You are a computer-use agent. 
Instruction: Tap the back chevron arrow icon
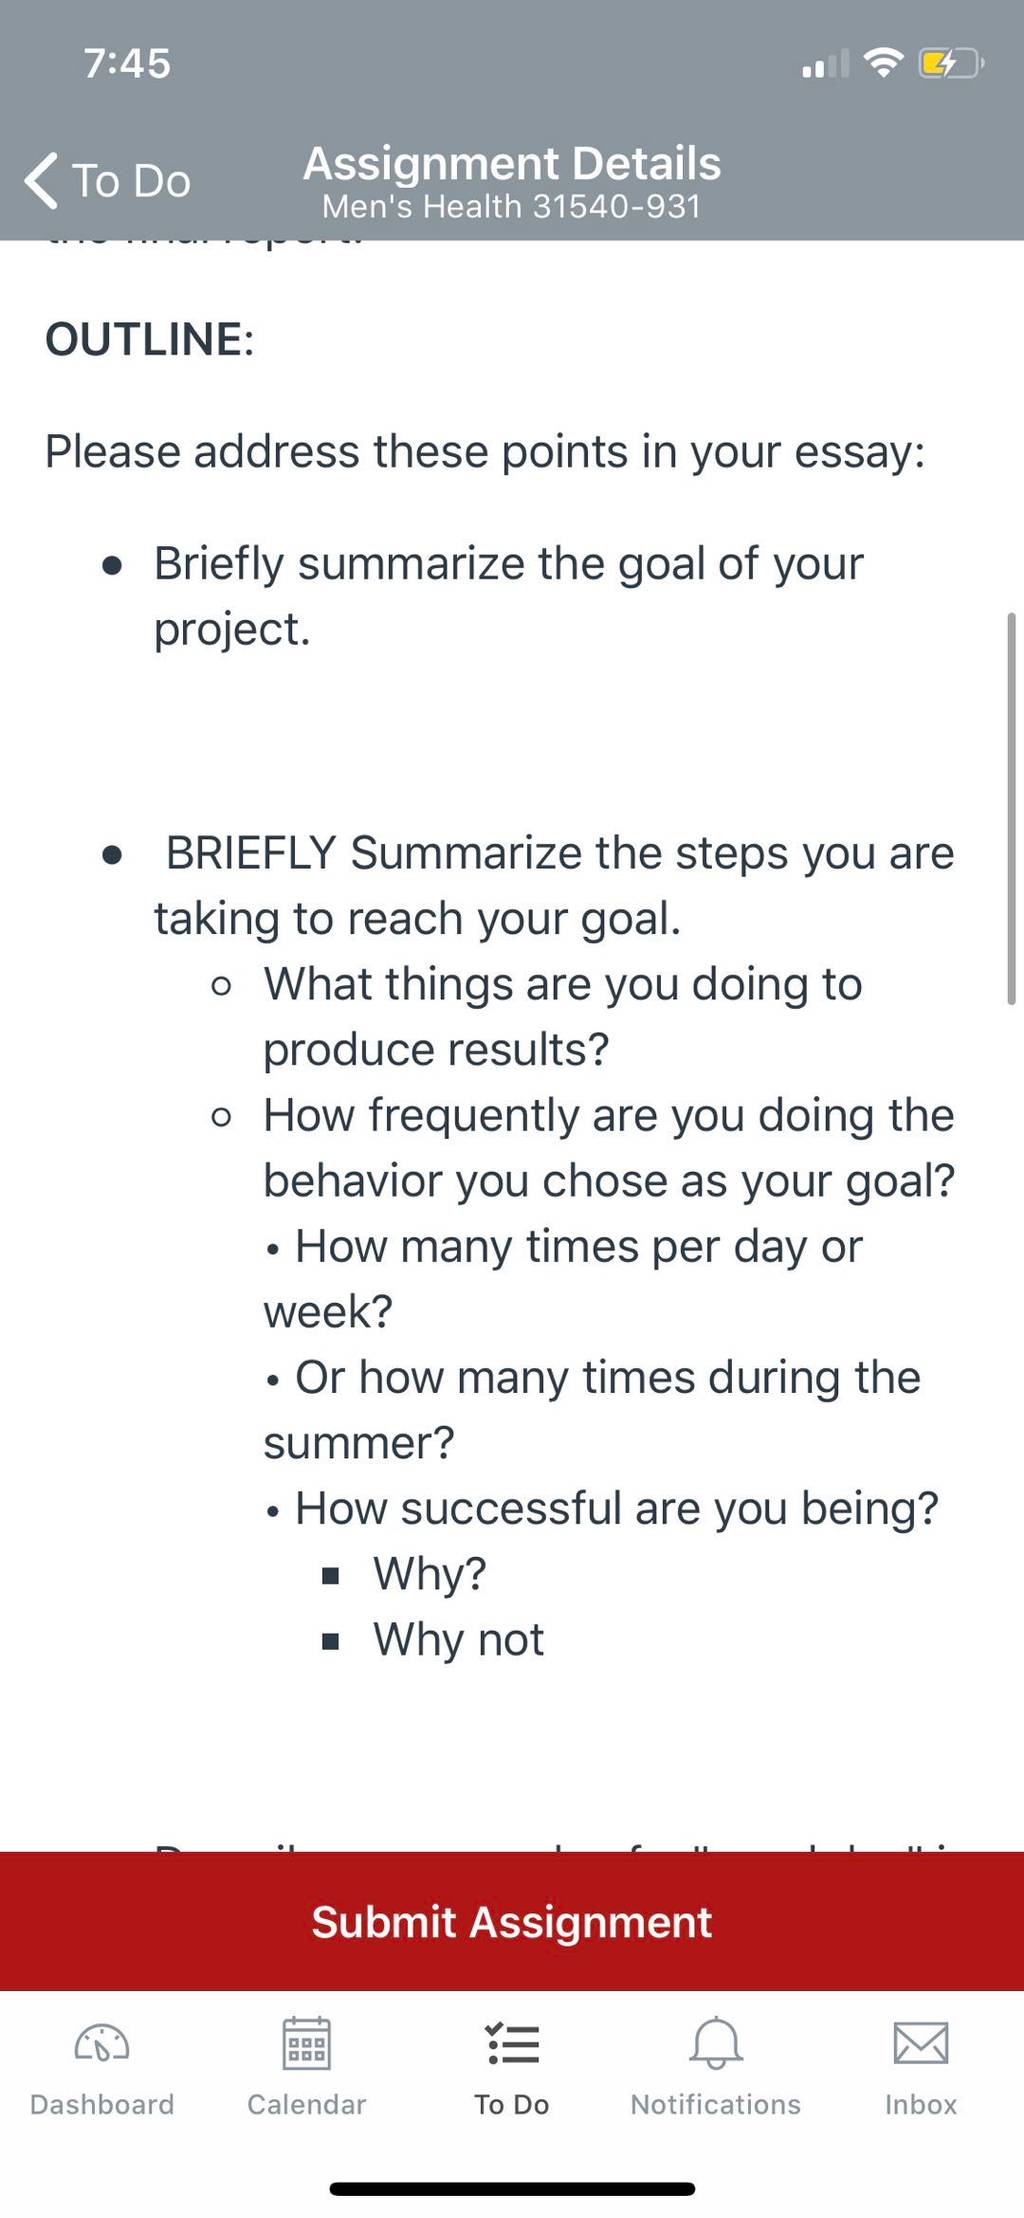click(41, 181)
